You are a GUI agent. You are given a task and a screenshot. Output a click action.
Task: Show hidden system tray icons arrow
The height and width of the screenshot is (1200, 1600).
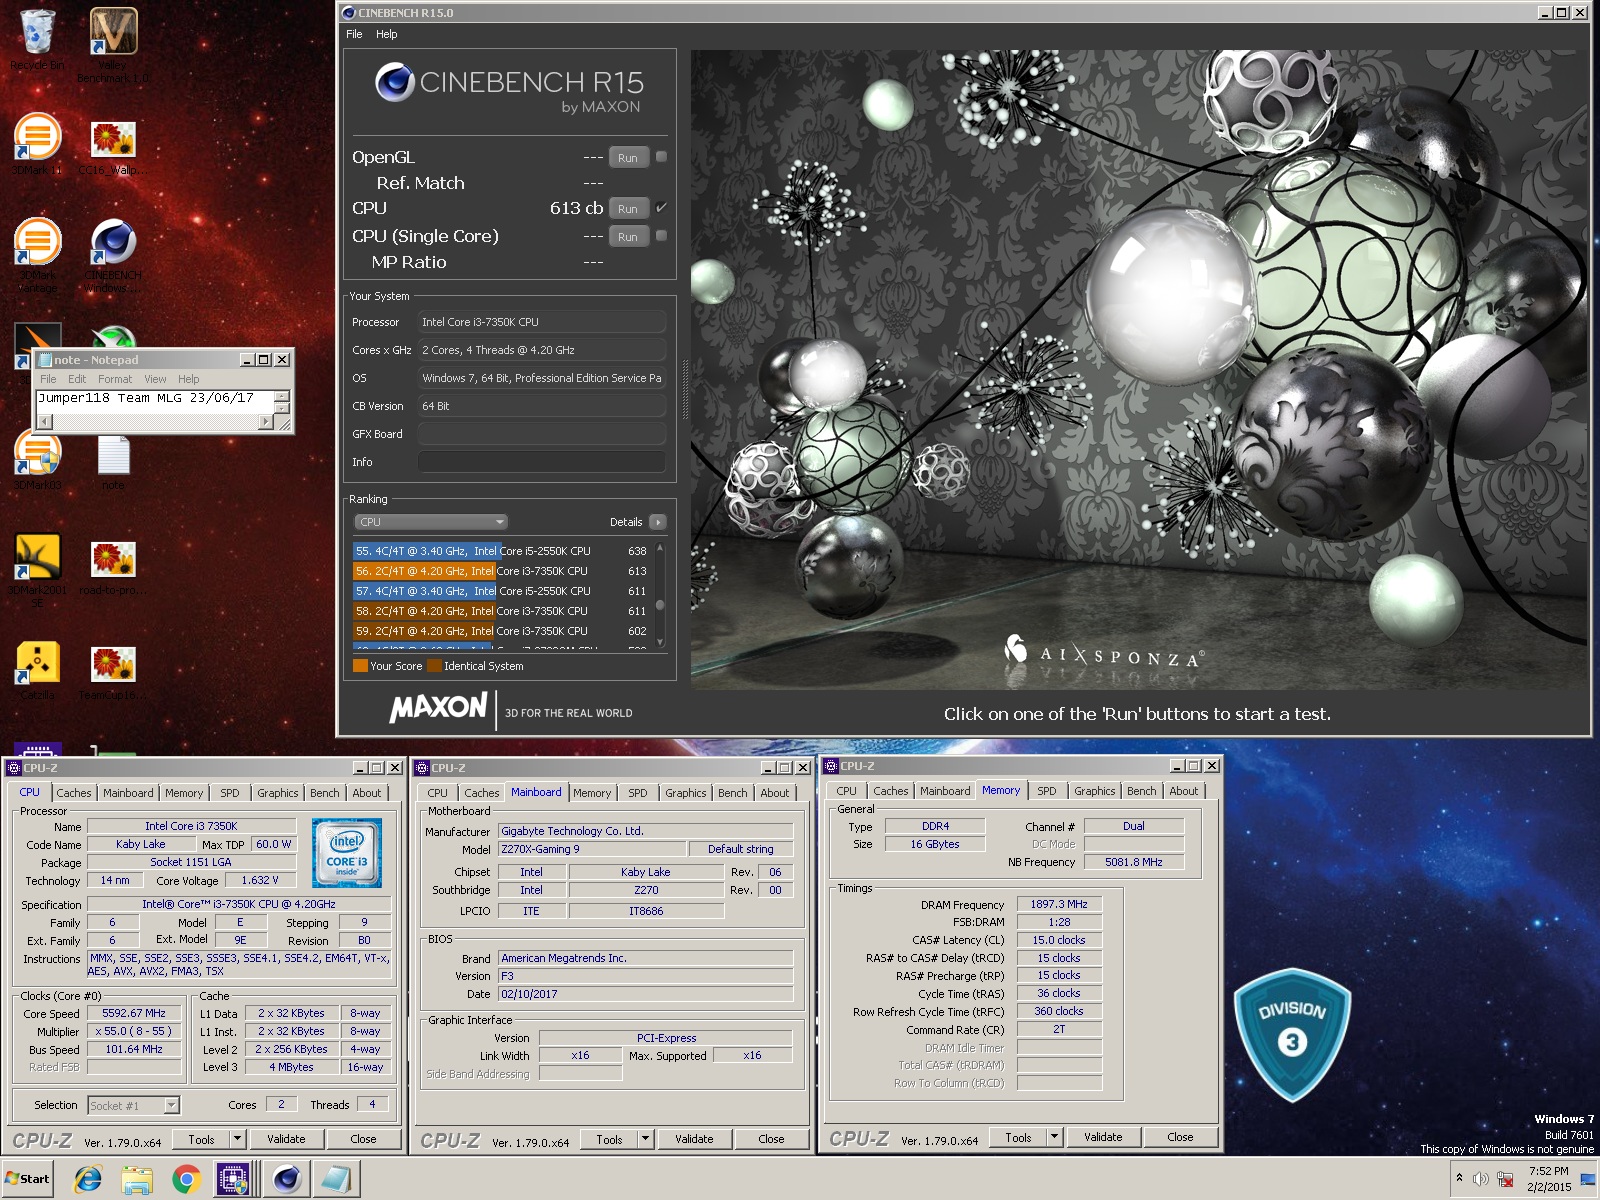1459,1179
